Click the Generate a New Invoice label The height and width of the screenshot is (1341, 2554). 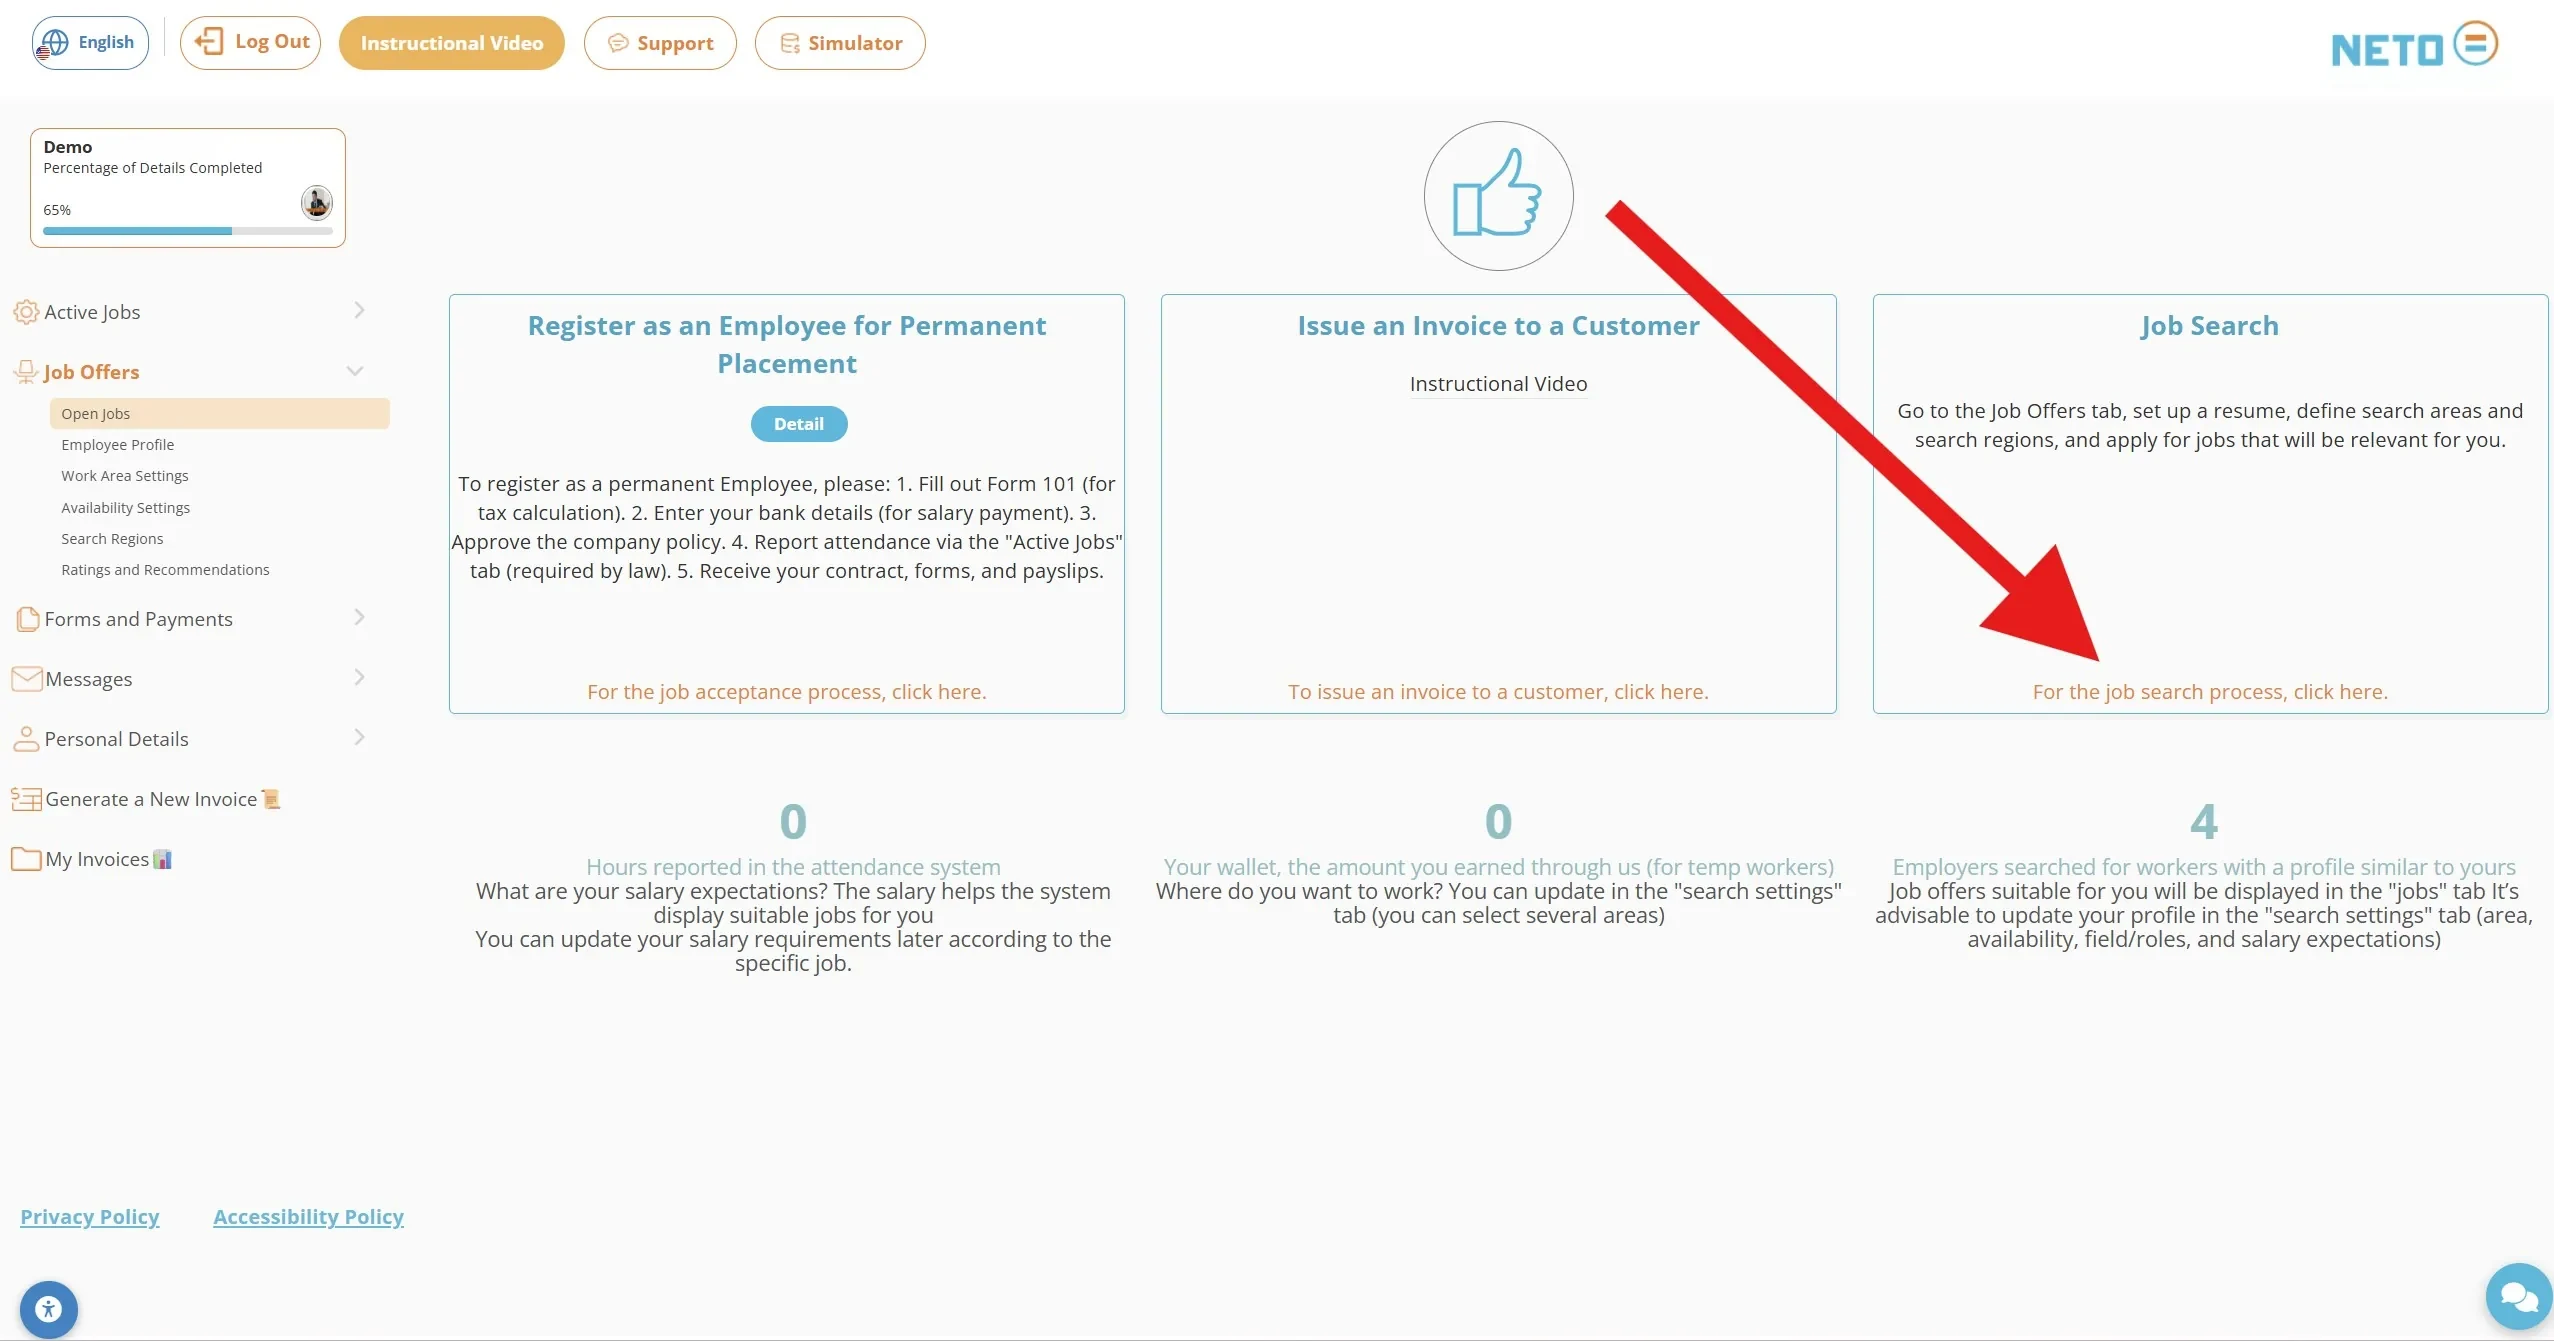pyautogui.click(x=151, y=799)
